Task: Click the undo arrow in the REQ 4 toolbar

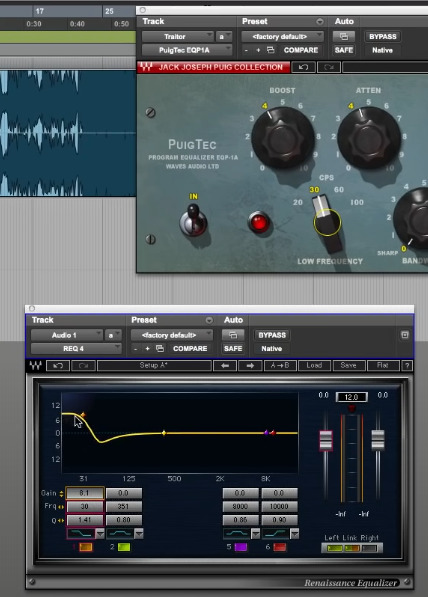Action: click(58, 366)
